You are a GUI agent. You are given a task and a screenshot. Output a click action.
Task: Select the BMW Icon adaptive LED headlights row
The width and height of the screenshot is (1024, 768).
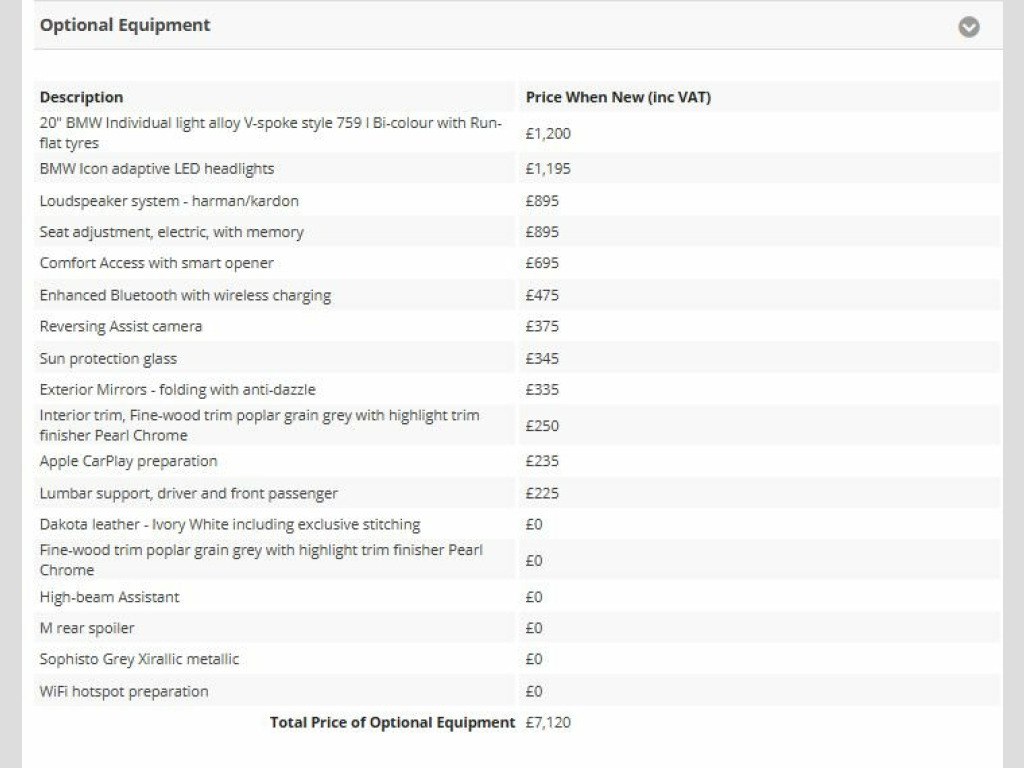point(157,169)
